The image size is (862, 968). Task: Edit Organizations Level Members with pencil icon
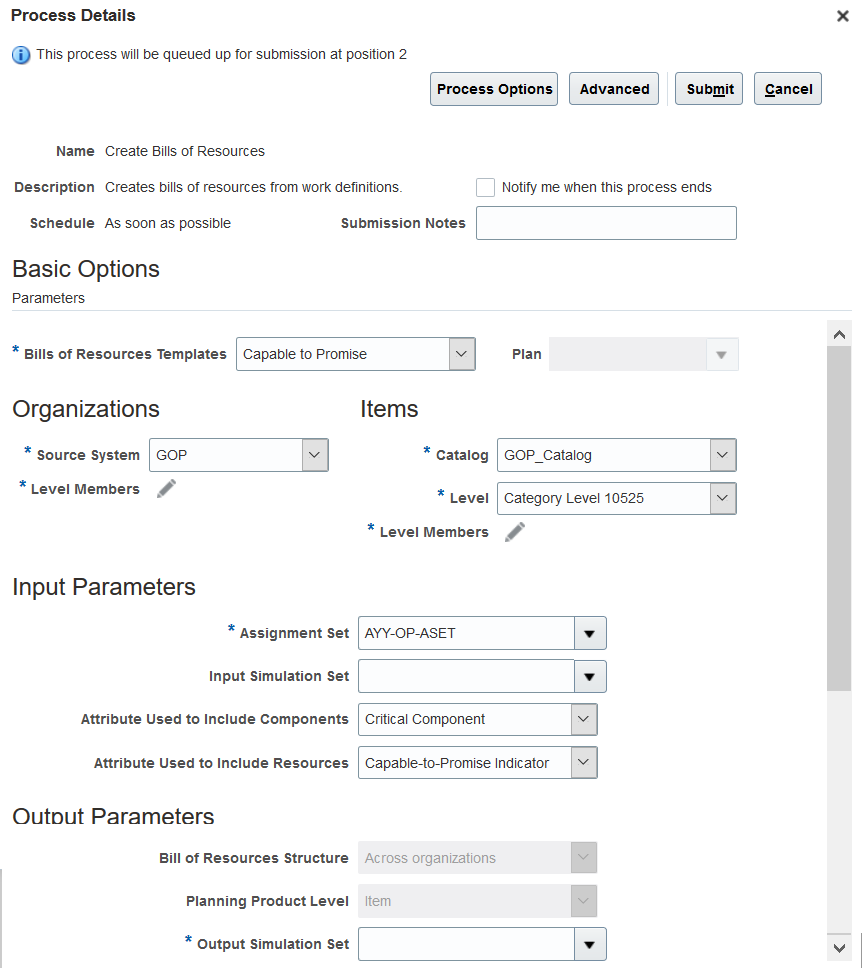point(166,488)
